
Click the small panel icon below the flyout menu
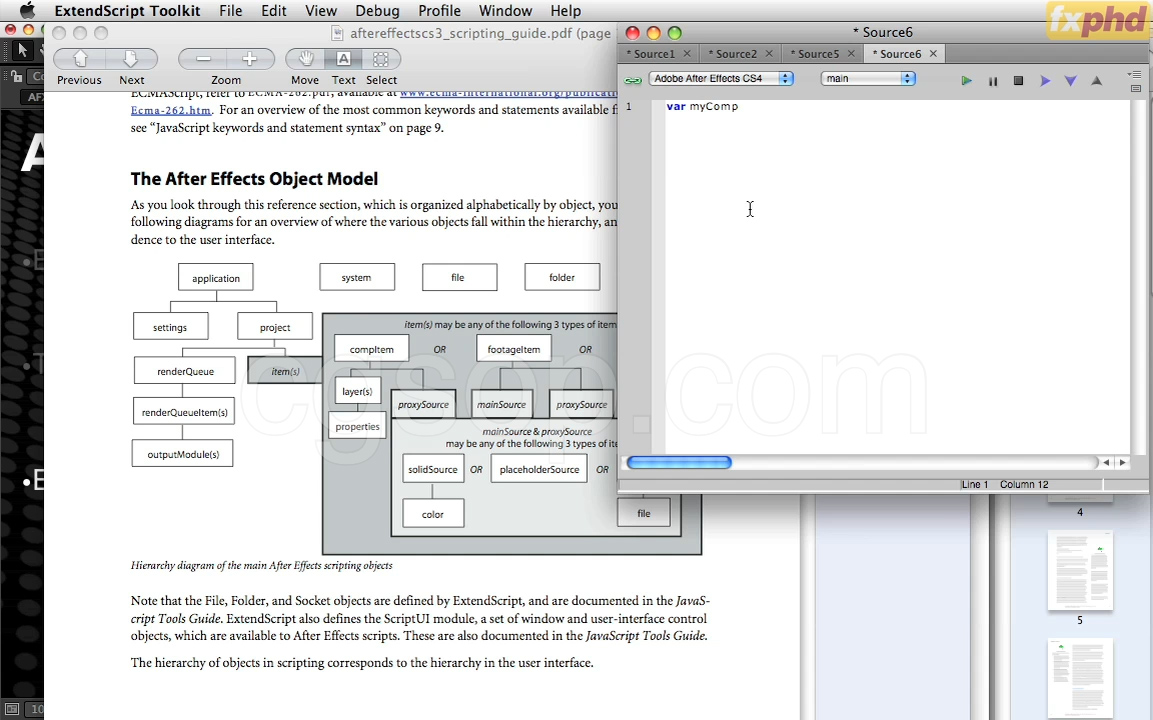[x=1135, y=89]
